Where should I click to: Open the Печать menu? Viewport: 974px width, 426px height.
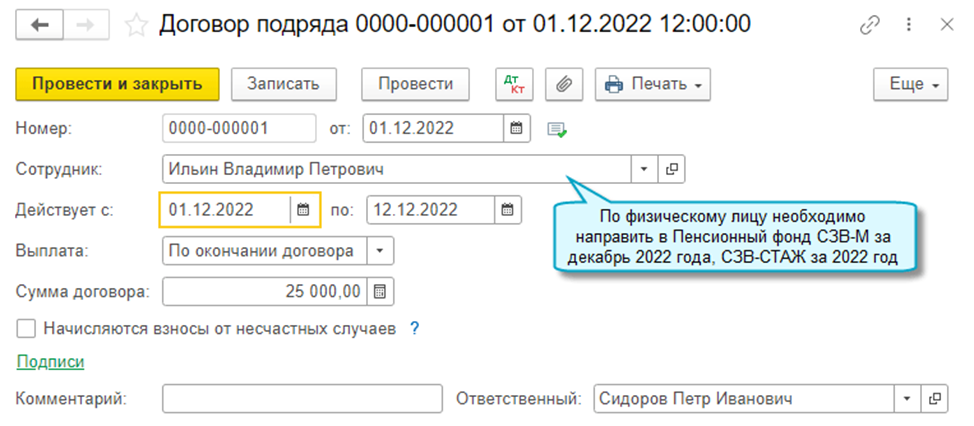pyautogui.click(x=652, y=84)
